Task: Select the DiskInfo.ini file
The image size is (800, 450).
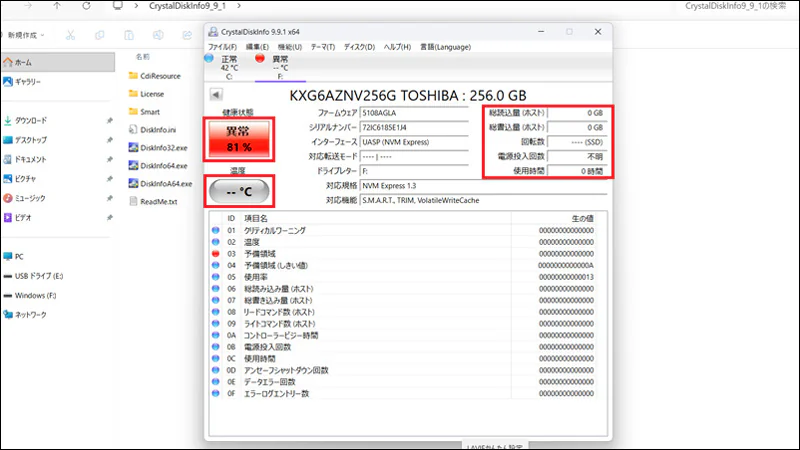Action: click(153, 130)
